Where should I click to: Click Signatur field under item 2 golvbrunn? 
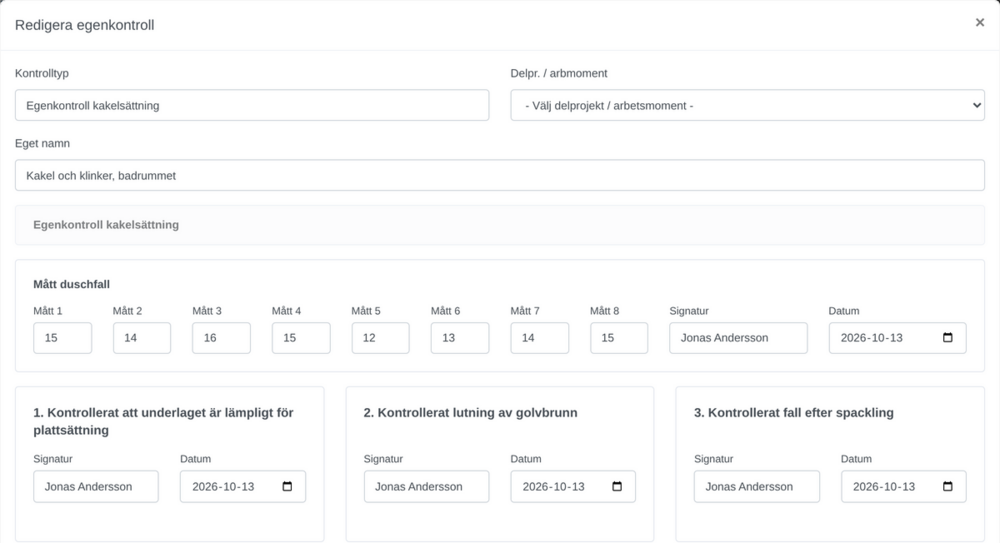tap(426, 486)
